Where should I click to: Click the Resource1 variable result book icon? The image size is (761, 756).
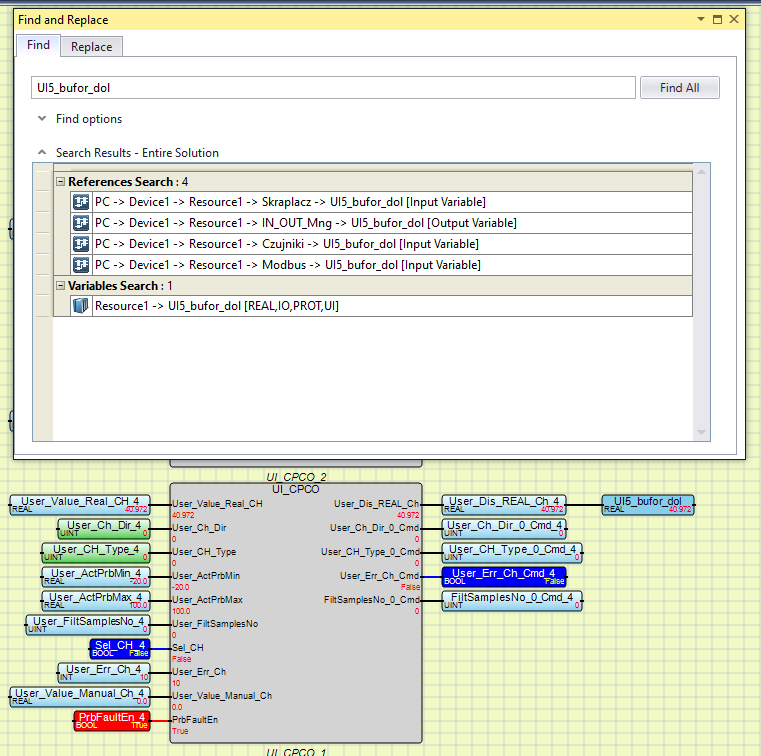pyautogui.click(x=81, y=306)
